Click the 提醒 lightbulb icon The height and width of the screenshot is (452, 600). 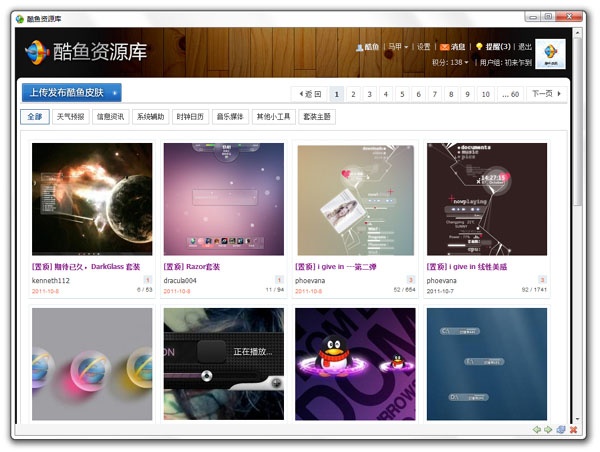point(479,47)
